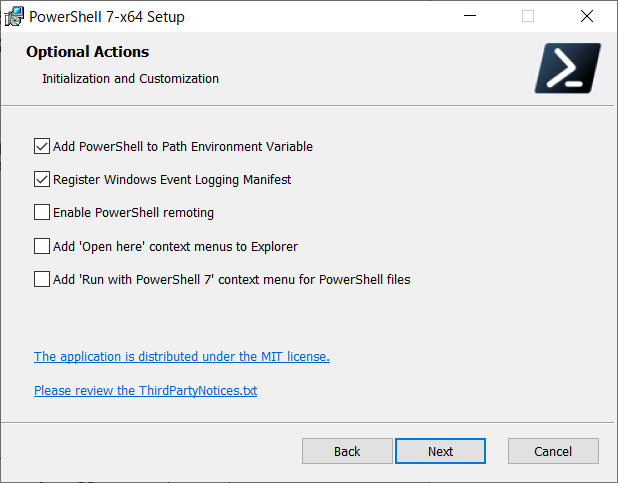Click the greyed-out maximize button
The width and height of the screenshot is (618, 483).
(x=528, y=17)
